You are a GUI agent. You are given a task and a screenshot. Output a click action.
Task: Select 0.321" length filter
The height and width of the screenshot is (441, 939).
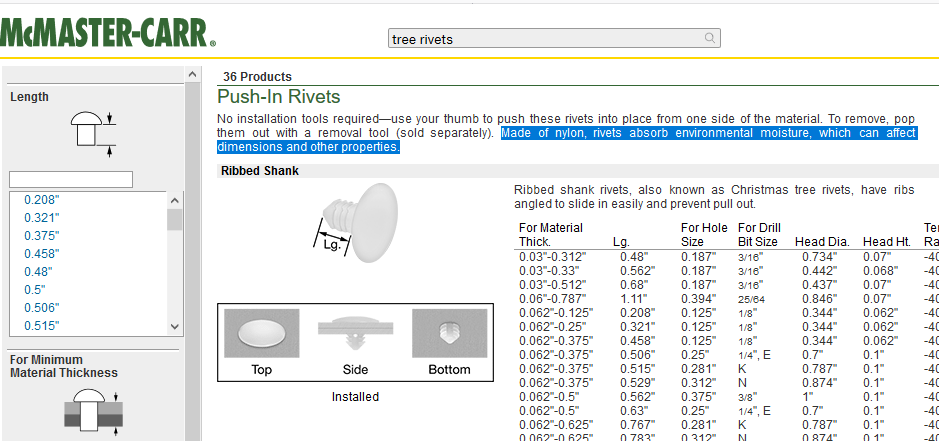click(x=42, y=218)
